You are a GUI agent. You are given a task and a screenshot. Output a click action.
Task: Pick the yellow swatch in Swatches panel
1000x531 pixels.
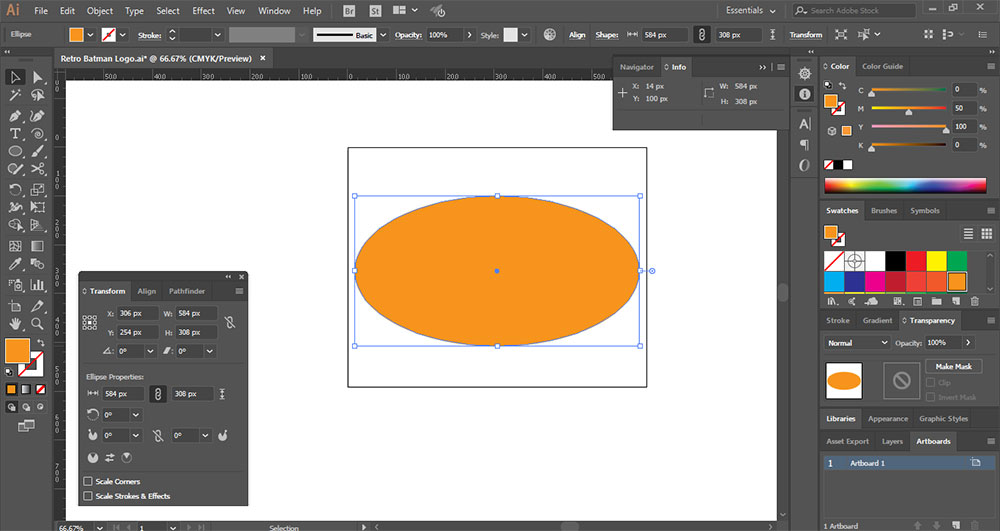point(936,261)
